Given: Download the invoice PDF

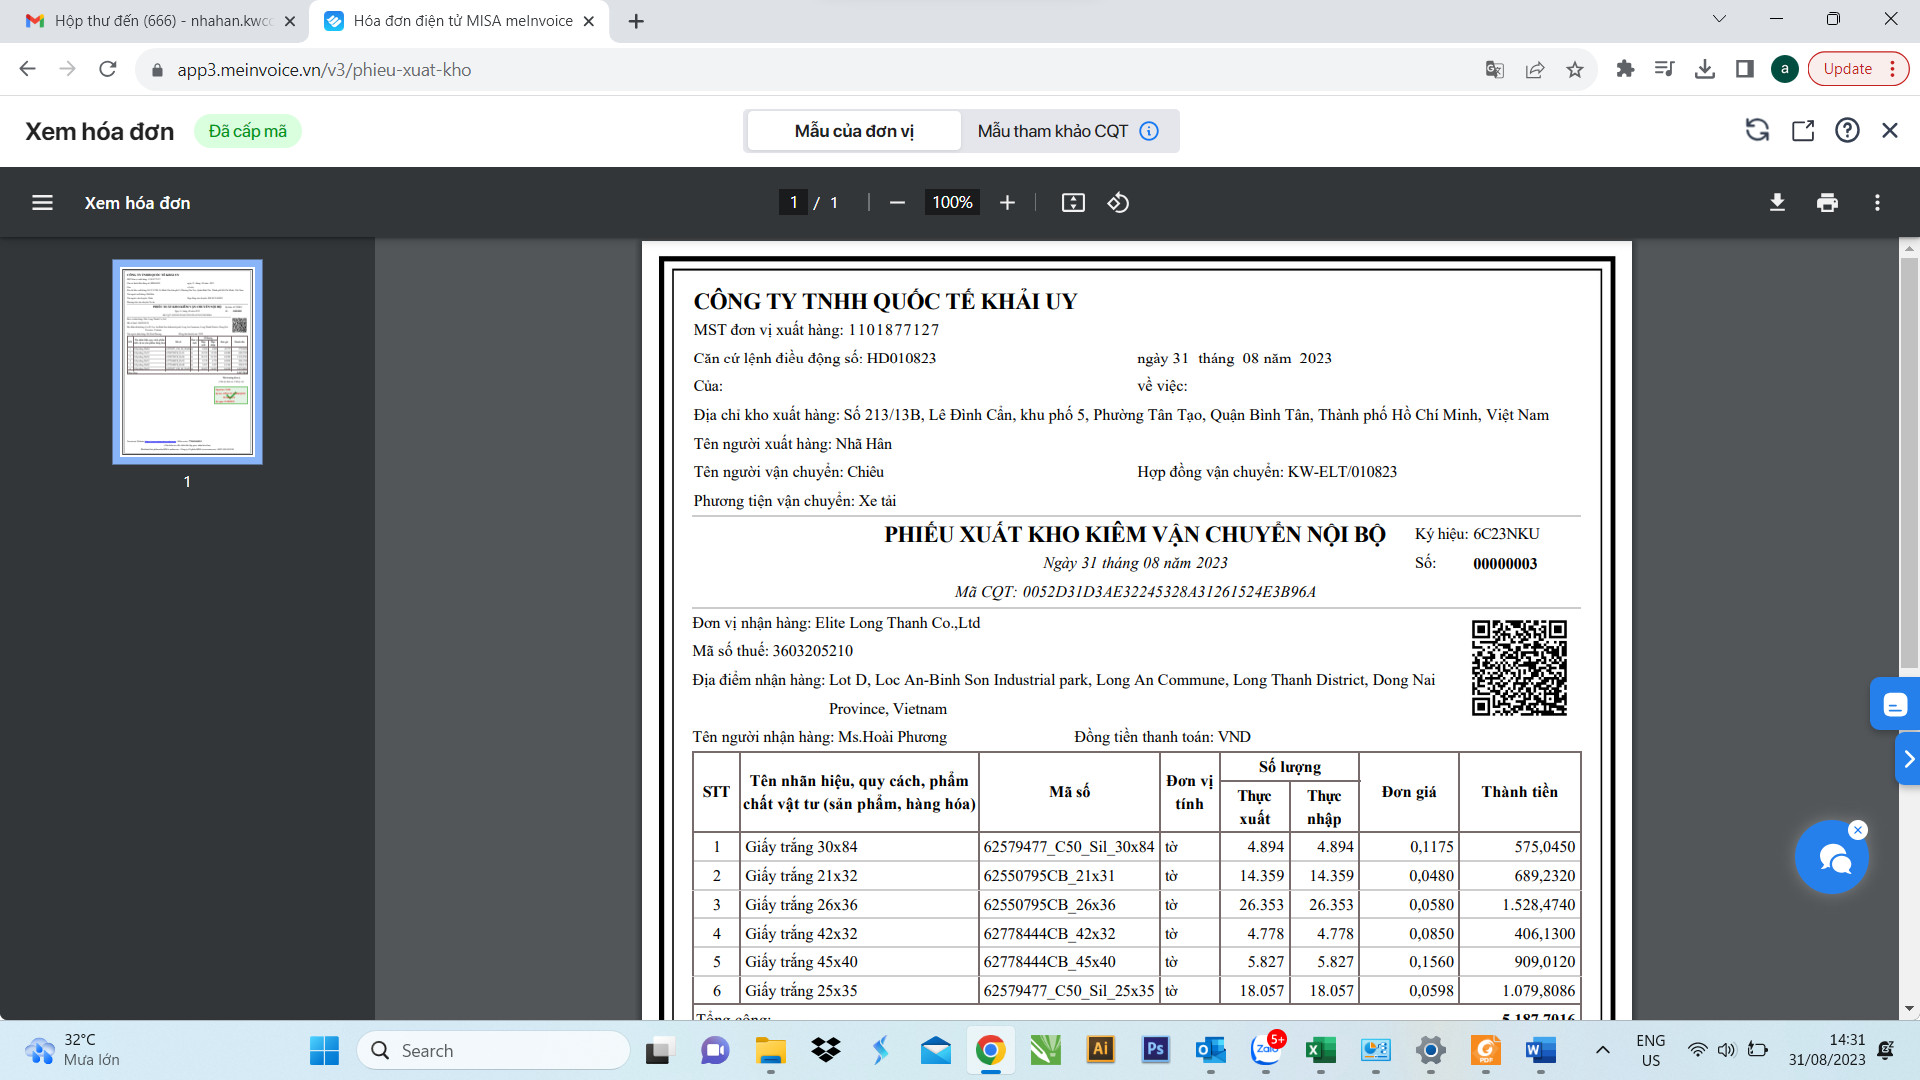Looking at the screenshot, I should [x=1777, y=203].
